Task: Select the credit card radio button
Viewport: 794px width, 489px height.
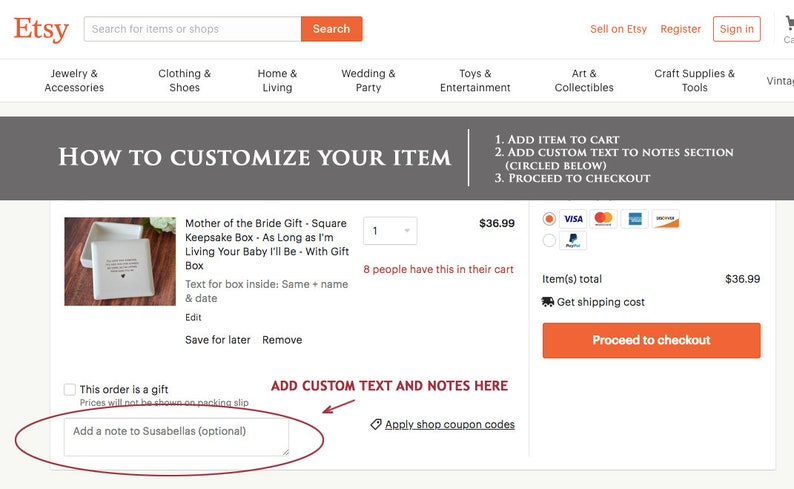Action: 549,219
